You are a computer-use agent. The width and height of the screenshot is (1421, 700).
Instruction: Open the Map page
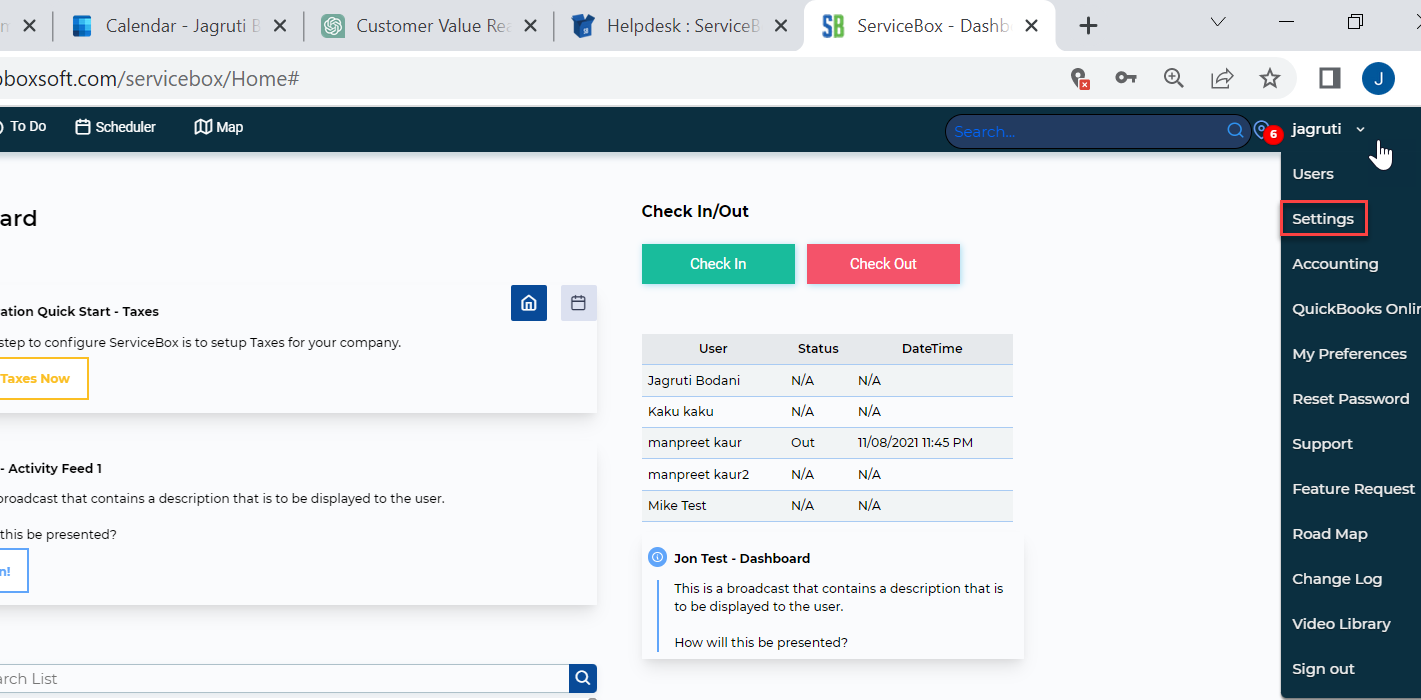point(219,127)
